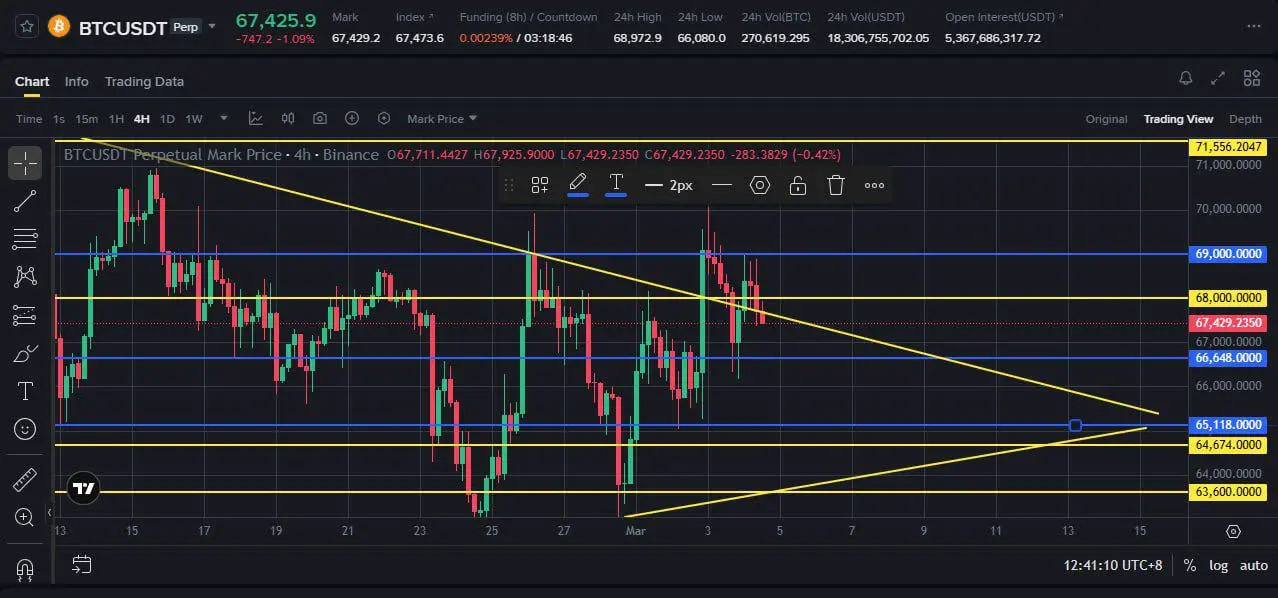Open the Mark Price dropdown

coord(442,119)
